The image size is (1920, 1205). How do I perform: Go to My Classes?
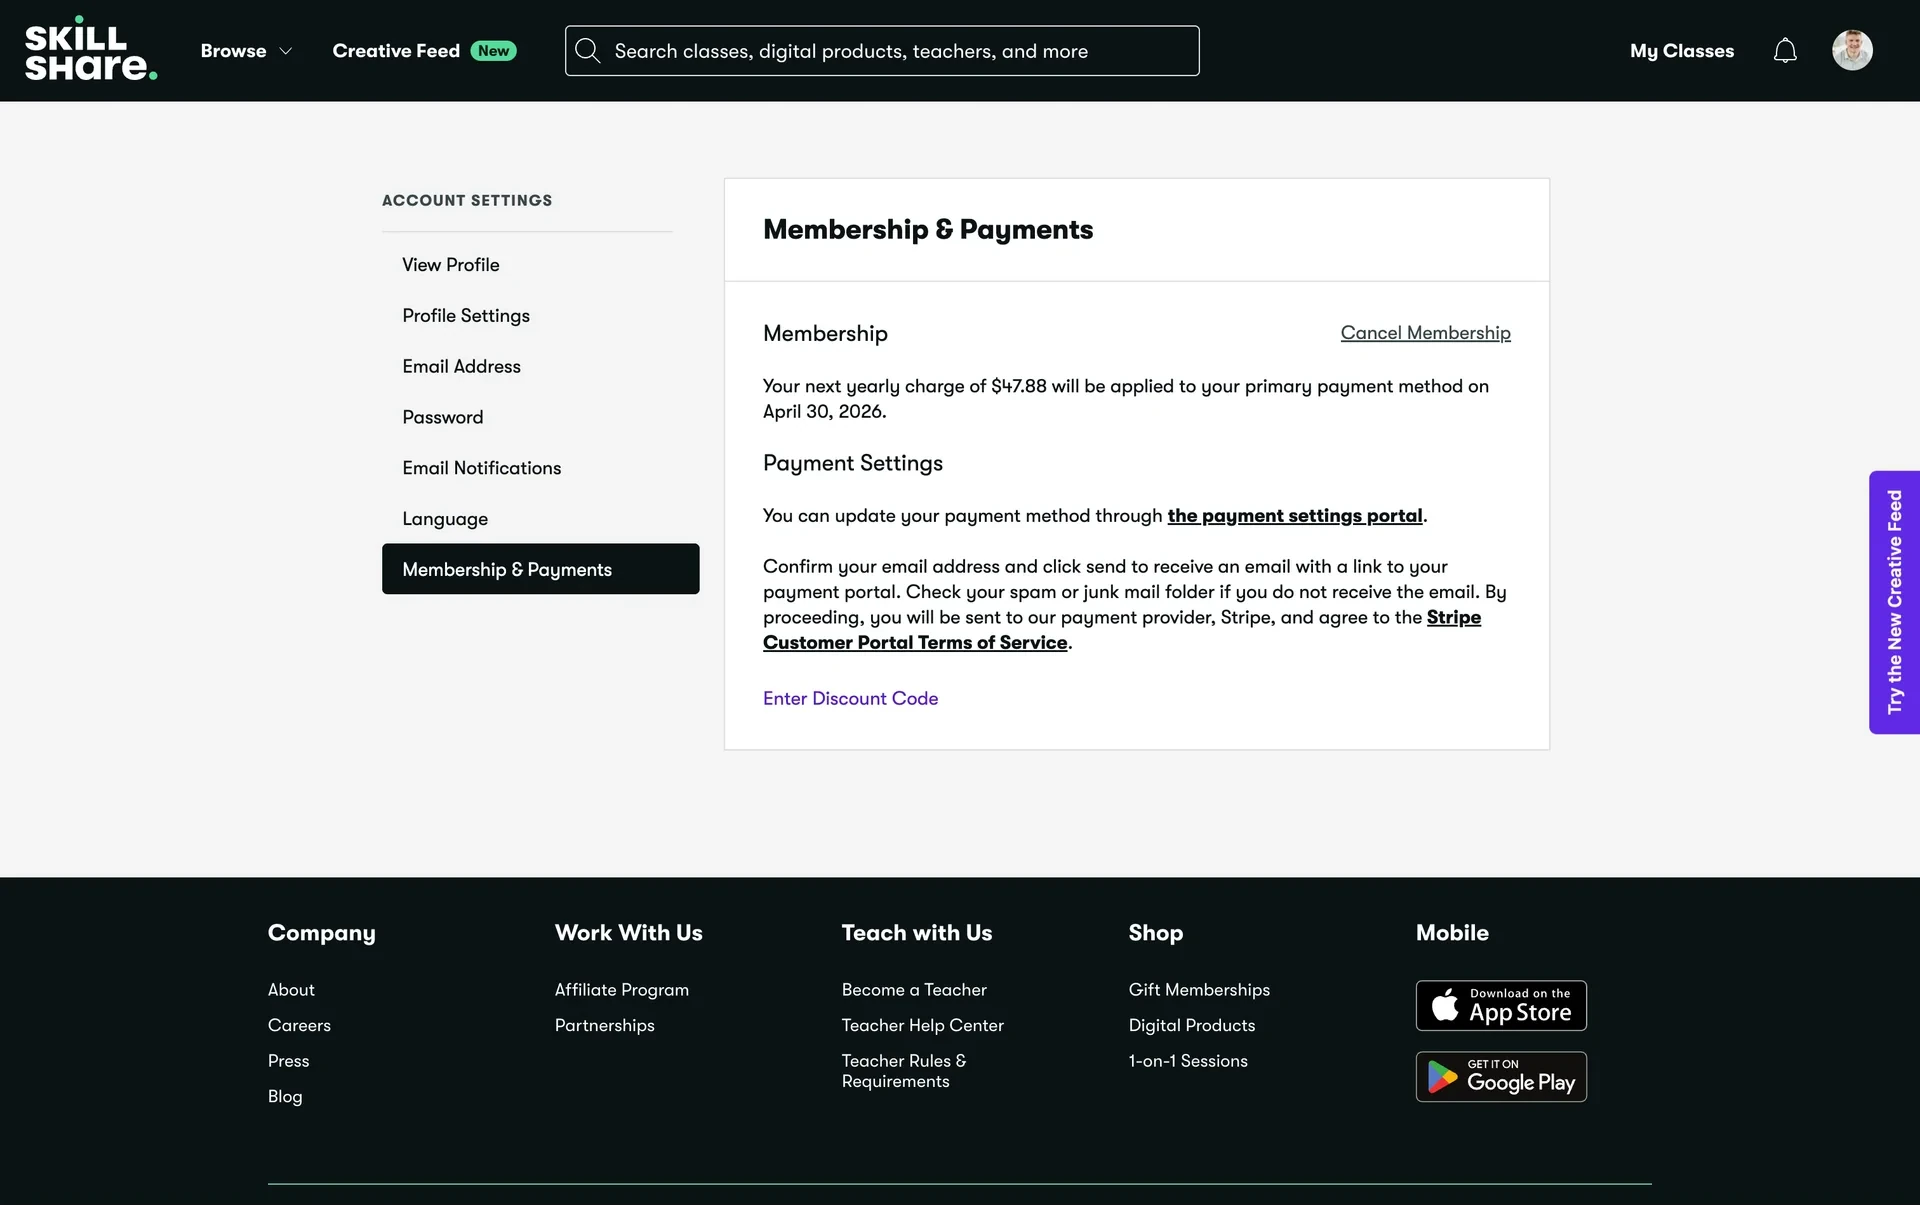pyautogui.click(x=1682, y=51)
